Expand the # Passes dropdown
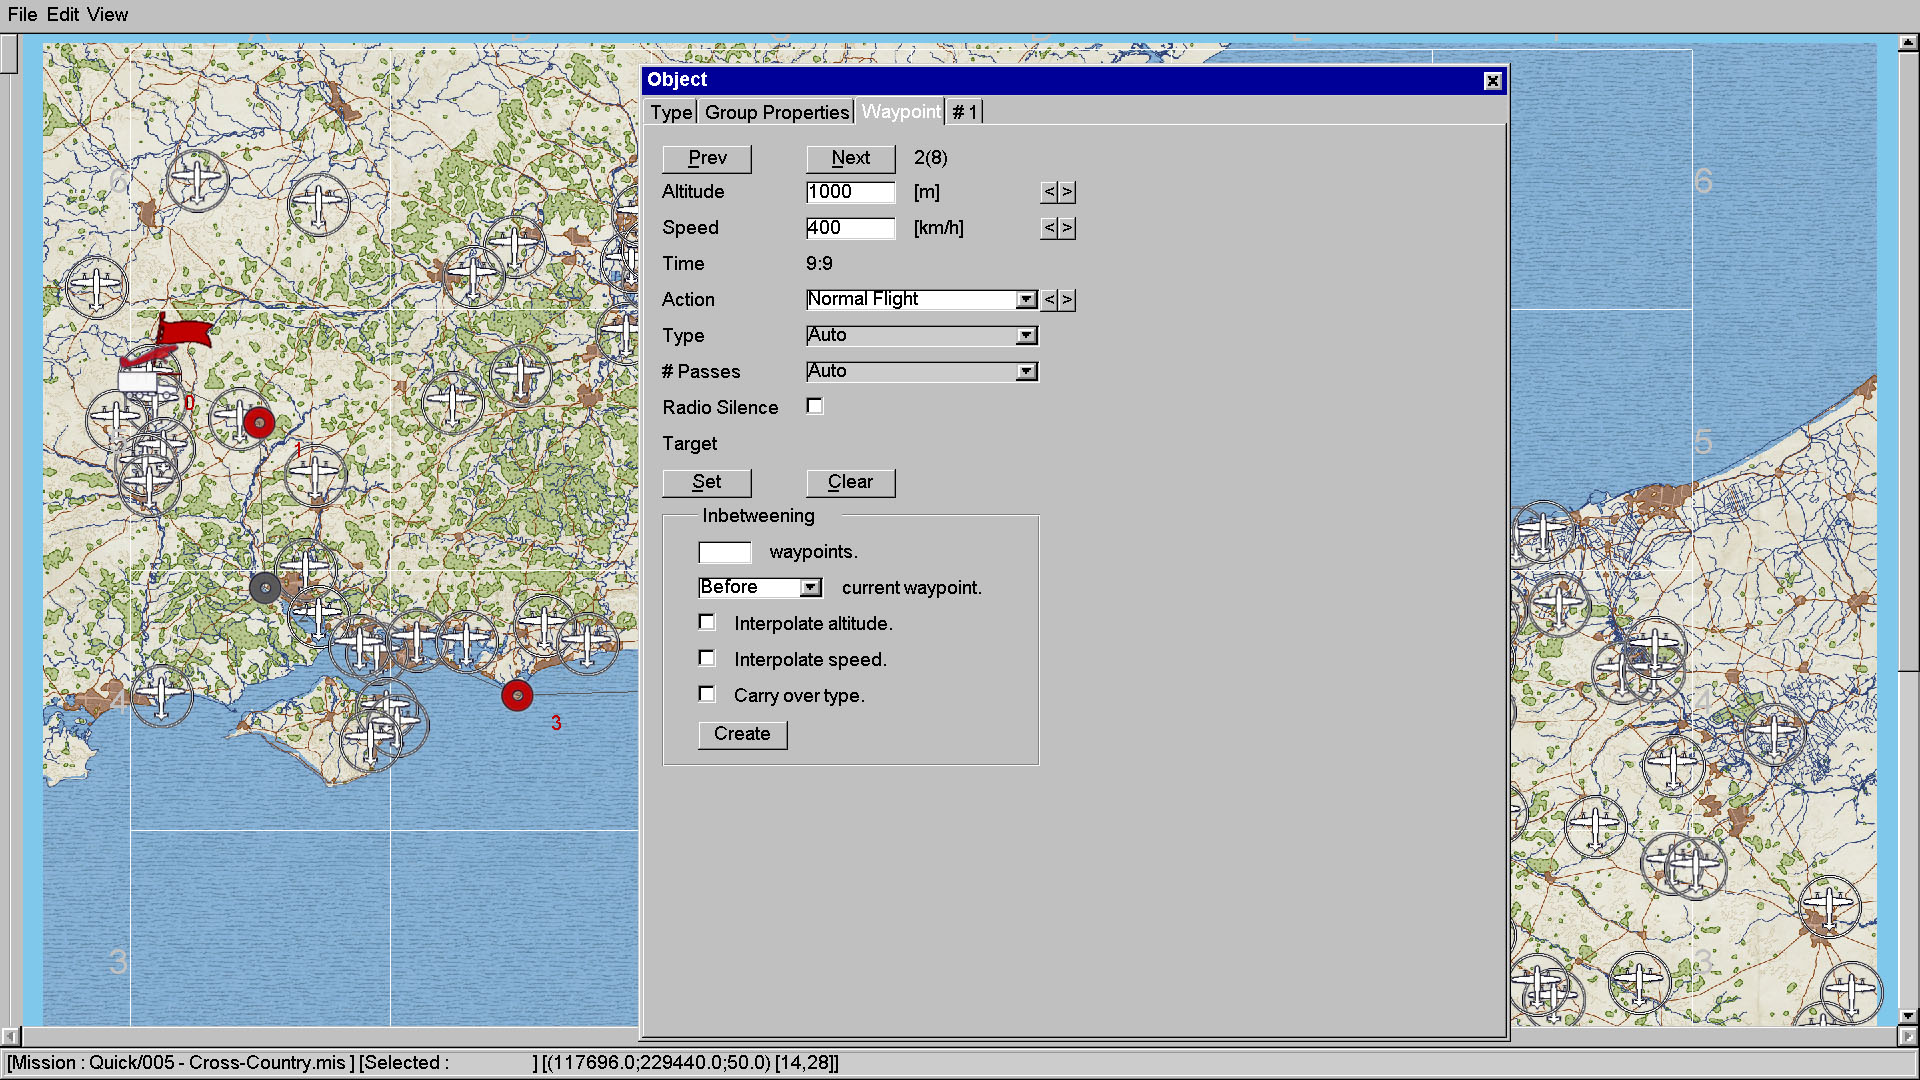Screen dimensions: 1920x1080 (x=1026, y=372)
